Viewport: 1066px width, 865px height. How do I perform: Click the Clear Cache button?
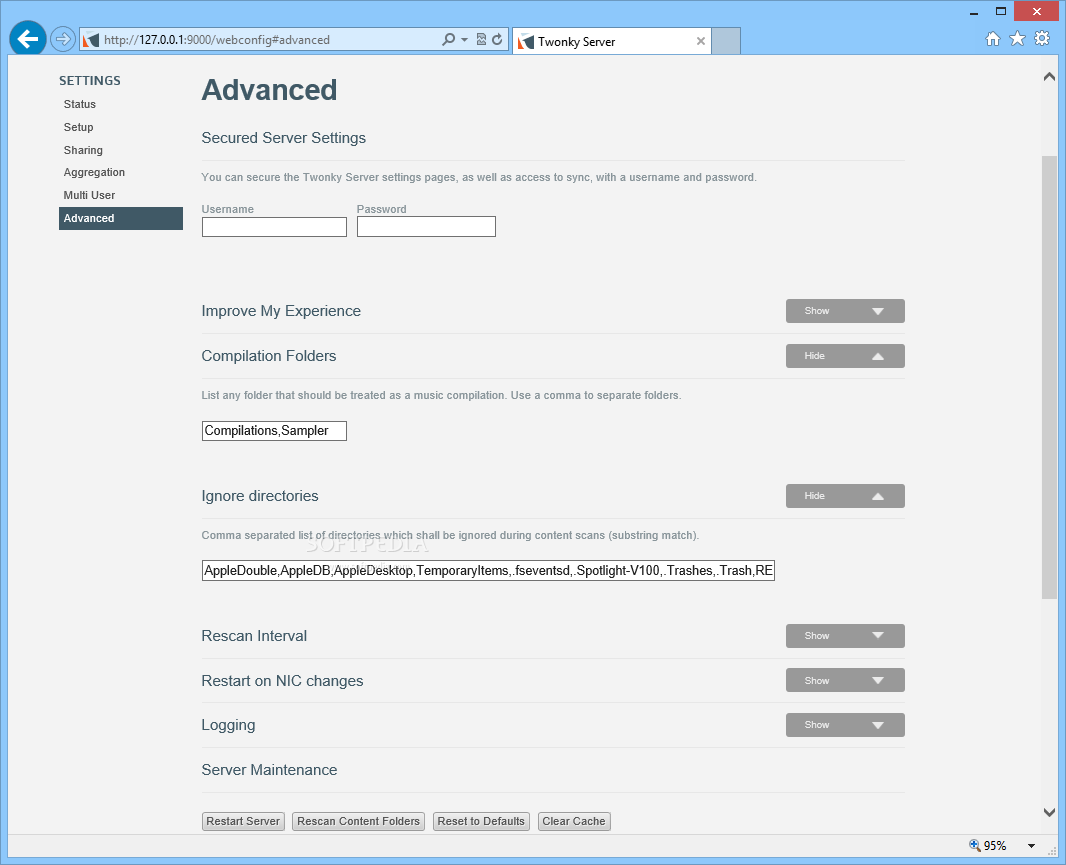(x=574, y=821)
